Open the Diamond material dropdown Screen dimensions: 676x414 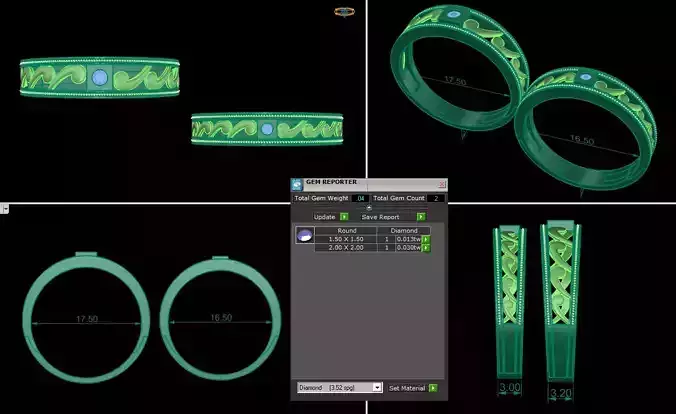click(377, 387)
